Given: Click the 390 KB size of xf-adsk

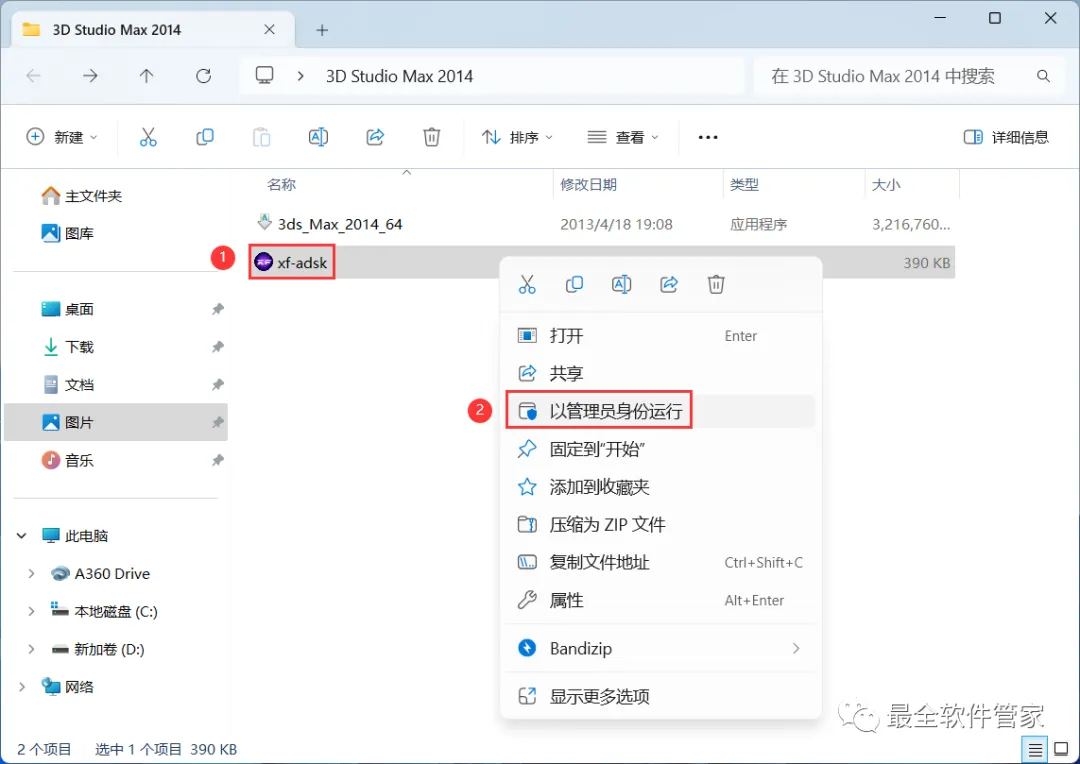Looking at the screenshot, I should click(927, 262).
